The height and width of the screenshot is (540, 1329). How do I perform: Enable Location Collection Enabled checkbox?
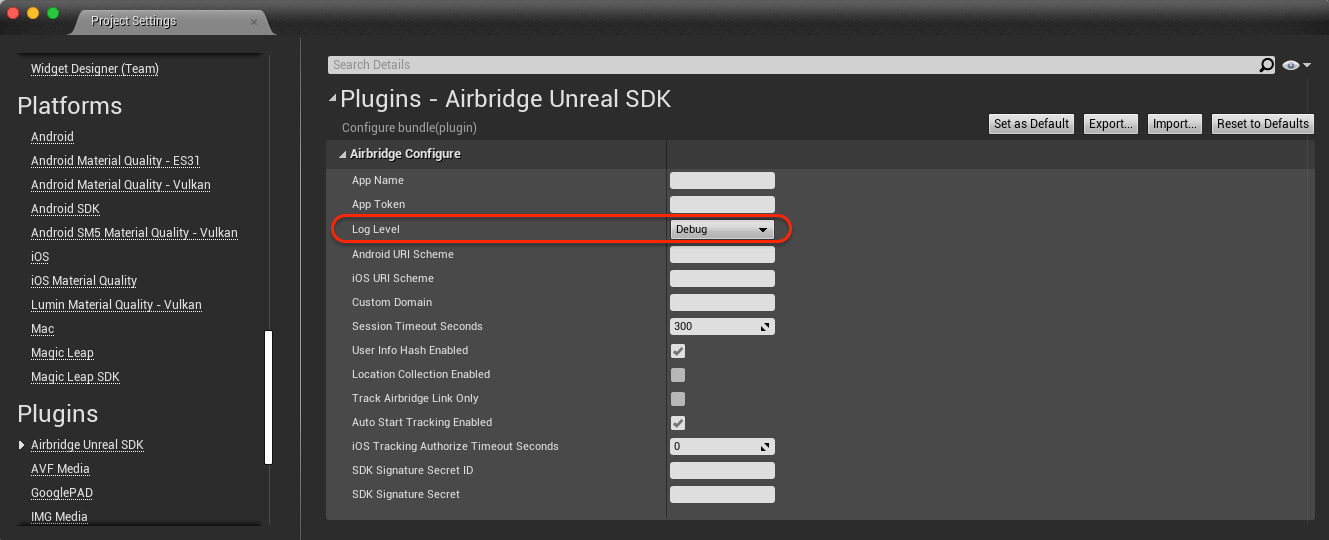(x=678, y=375)
